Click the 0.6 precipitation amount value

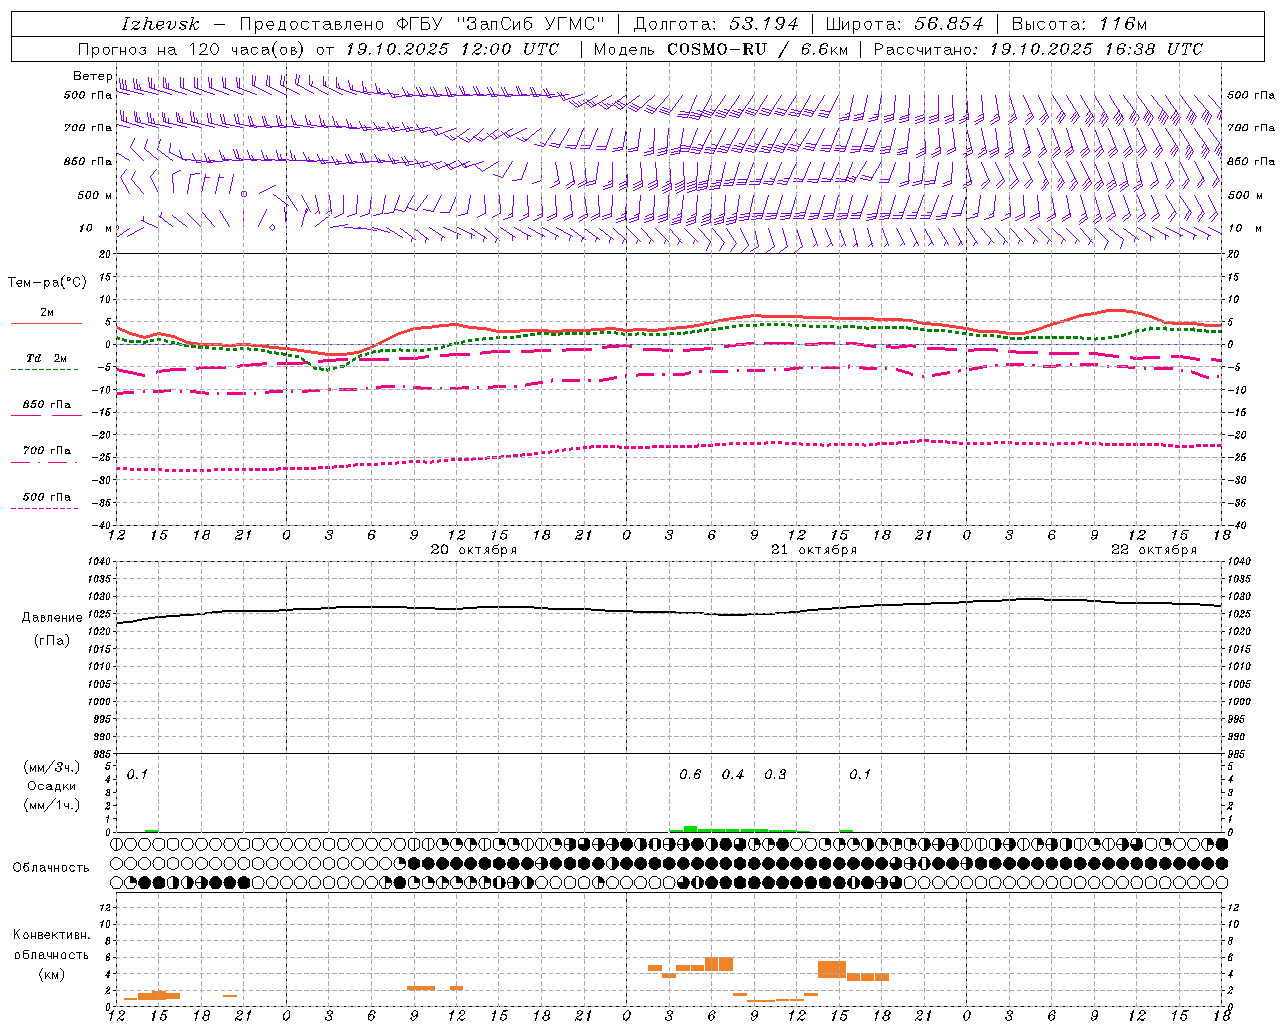[690, 775]
